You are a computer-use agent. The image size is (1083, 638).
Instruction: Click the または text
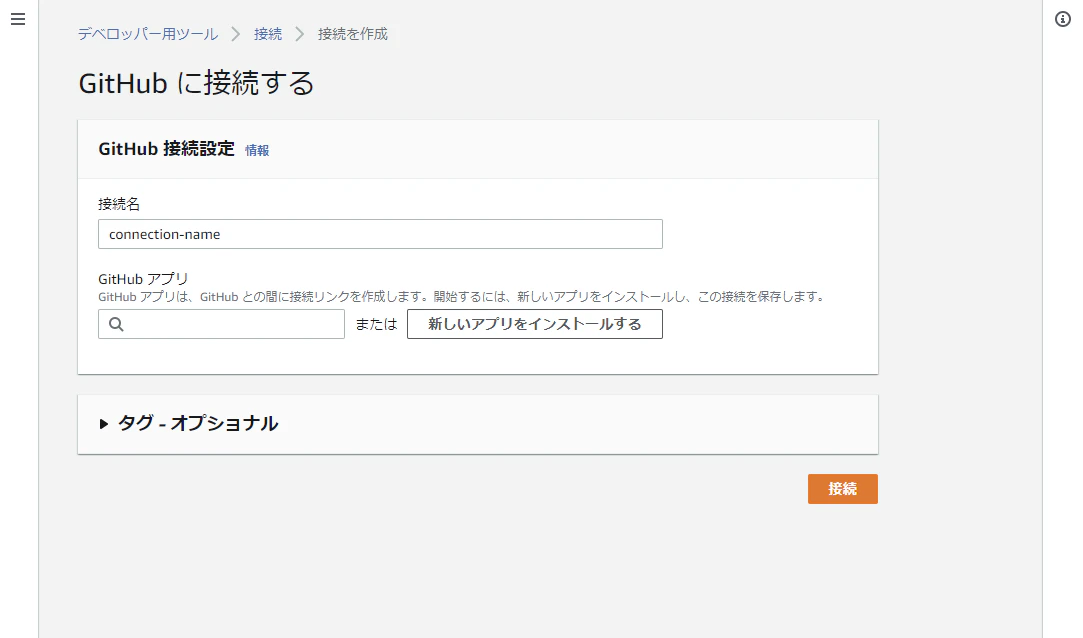pyautogui.click(x=376, y=325)
